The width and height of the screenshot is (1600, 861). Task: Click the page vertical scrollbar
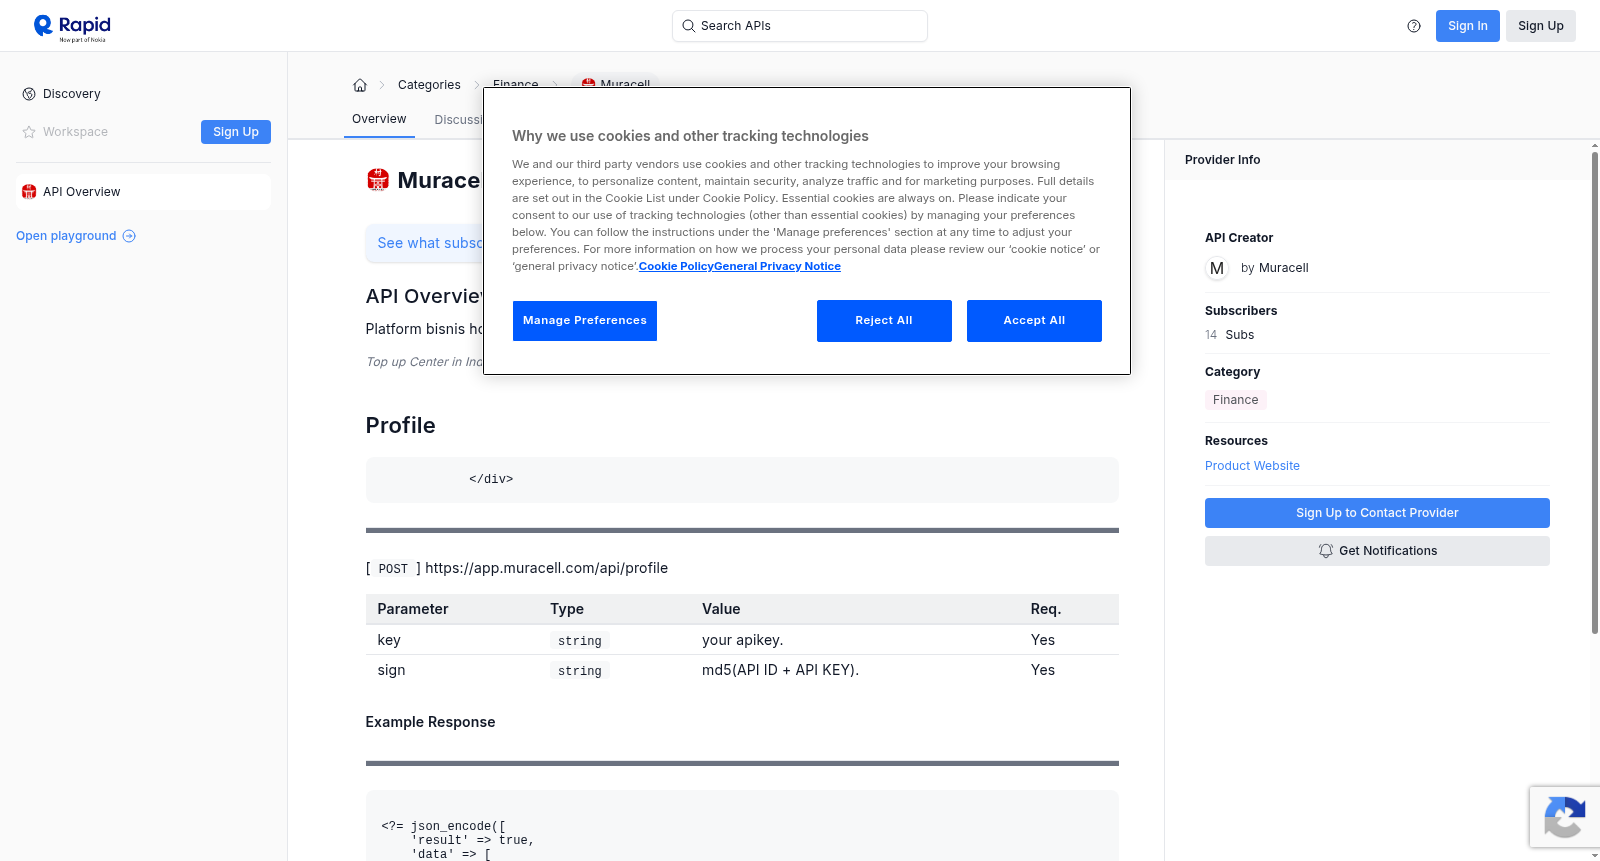coord(1595,390)
